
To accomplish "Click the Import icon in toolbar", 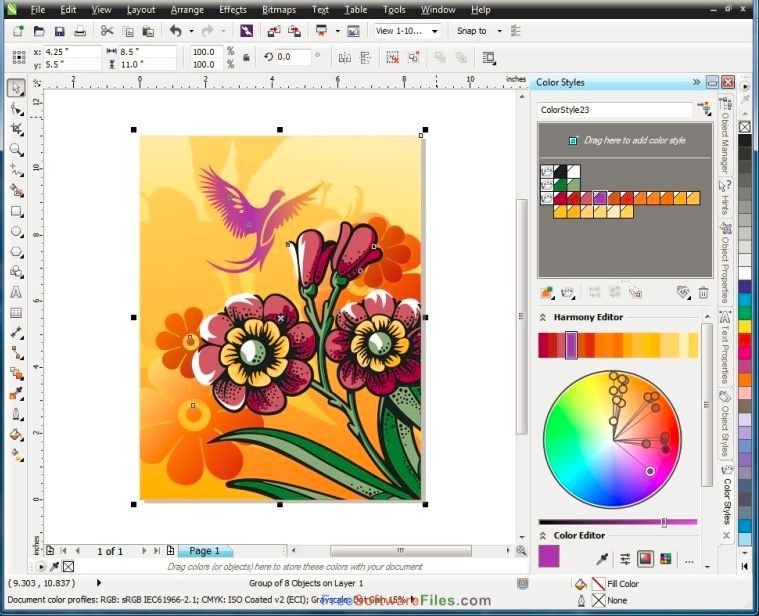I will pos(273,31).
